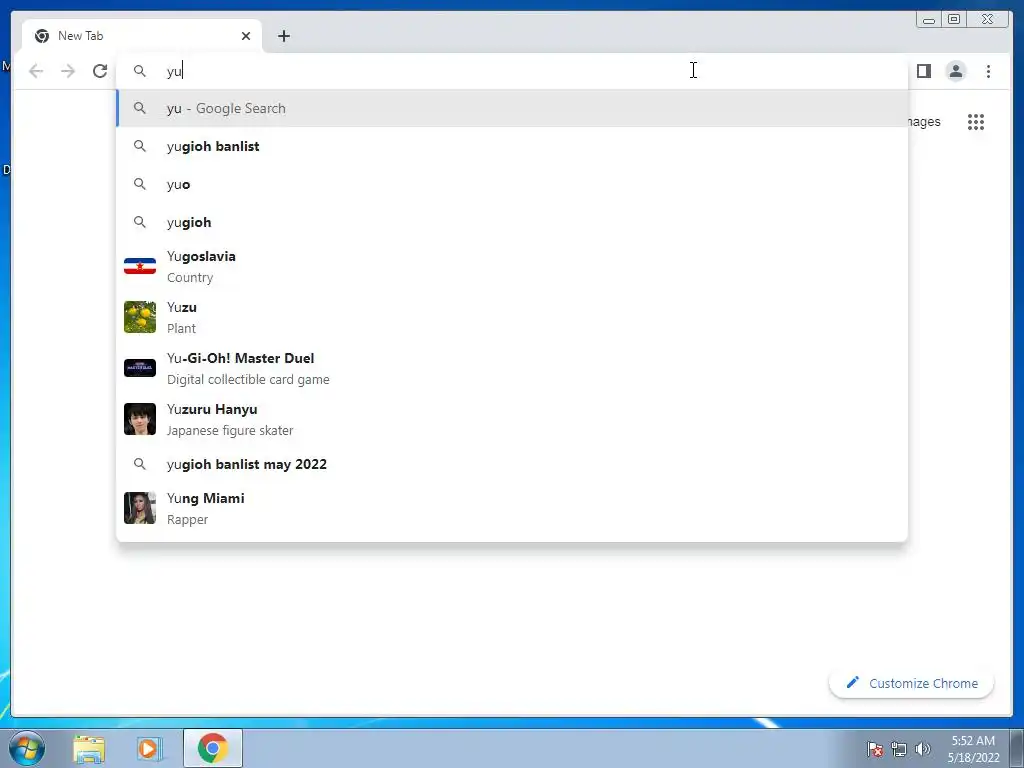This screenshot has width=1024, height=768.
Task: Click the volume speaker tray icon
Action: 922,749
